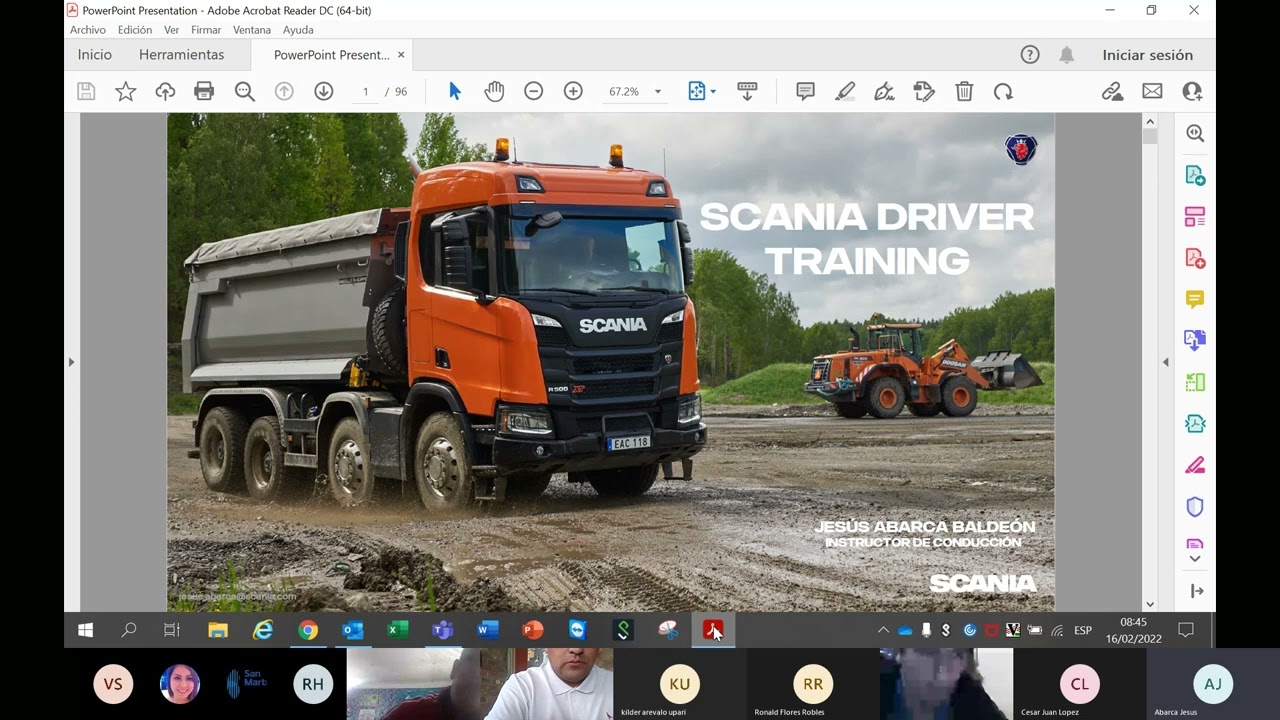Screen dimensions: 1280x720
Task: Open the Edición menu
Action: point(135,30)
